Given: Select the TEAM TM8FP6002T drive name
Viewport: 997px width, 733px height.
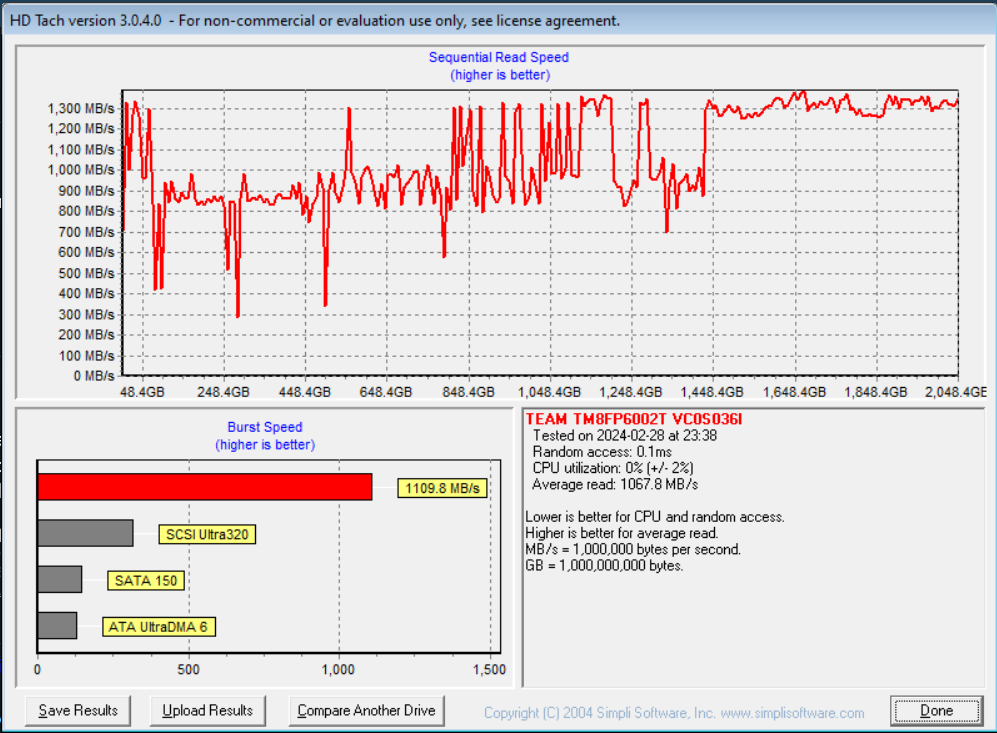Looking at the screenshot, I should pos(621,419).
